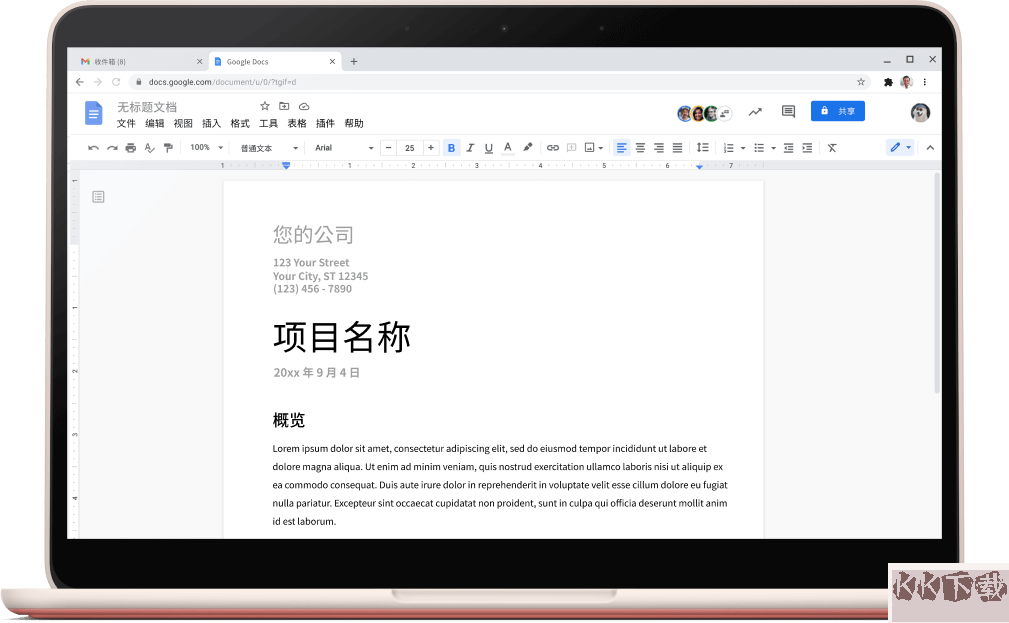This screenshot has height=623, width=1009.
Task: Show document outline icon
Action: [98, 197]
